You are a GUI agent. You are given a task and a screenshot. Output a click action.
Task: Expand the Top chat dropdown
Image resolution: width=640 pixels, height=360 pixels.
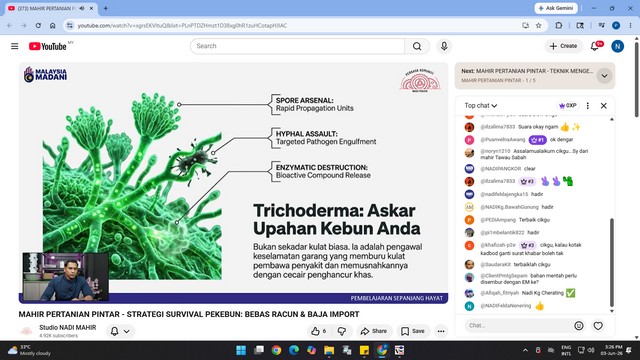pyautogui.click(x=481, y=106)
